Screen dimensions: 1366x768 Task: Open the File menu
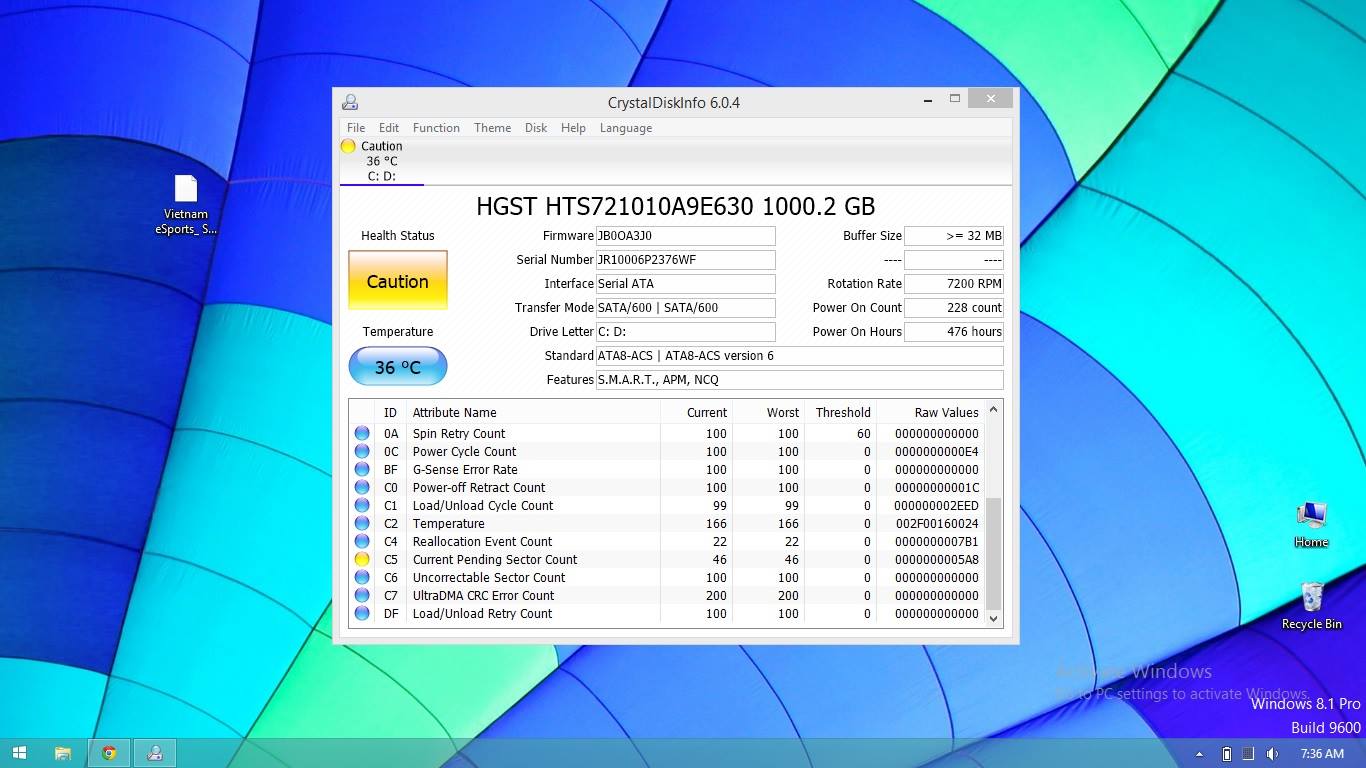pyautogui.click(x=356, y=128)
